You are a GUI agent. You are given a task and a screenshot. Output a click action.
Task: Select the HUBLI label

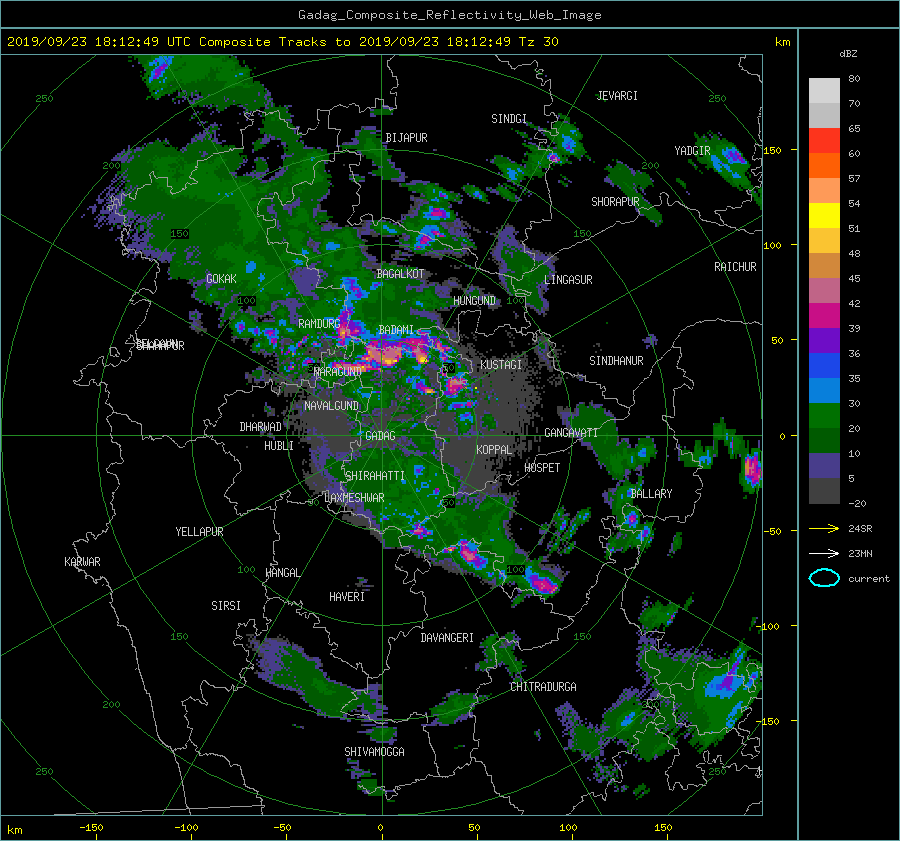tap(279, 446)
